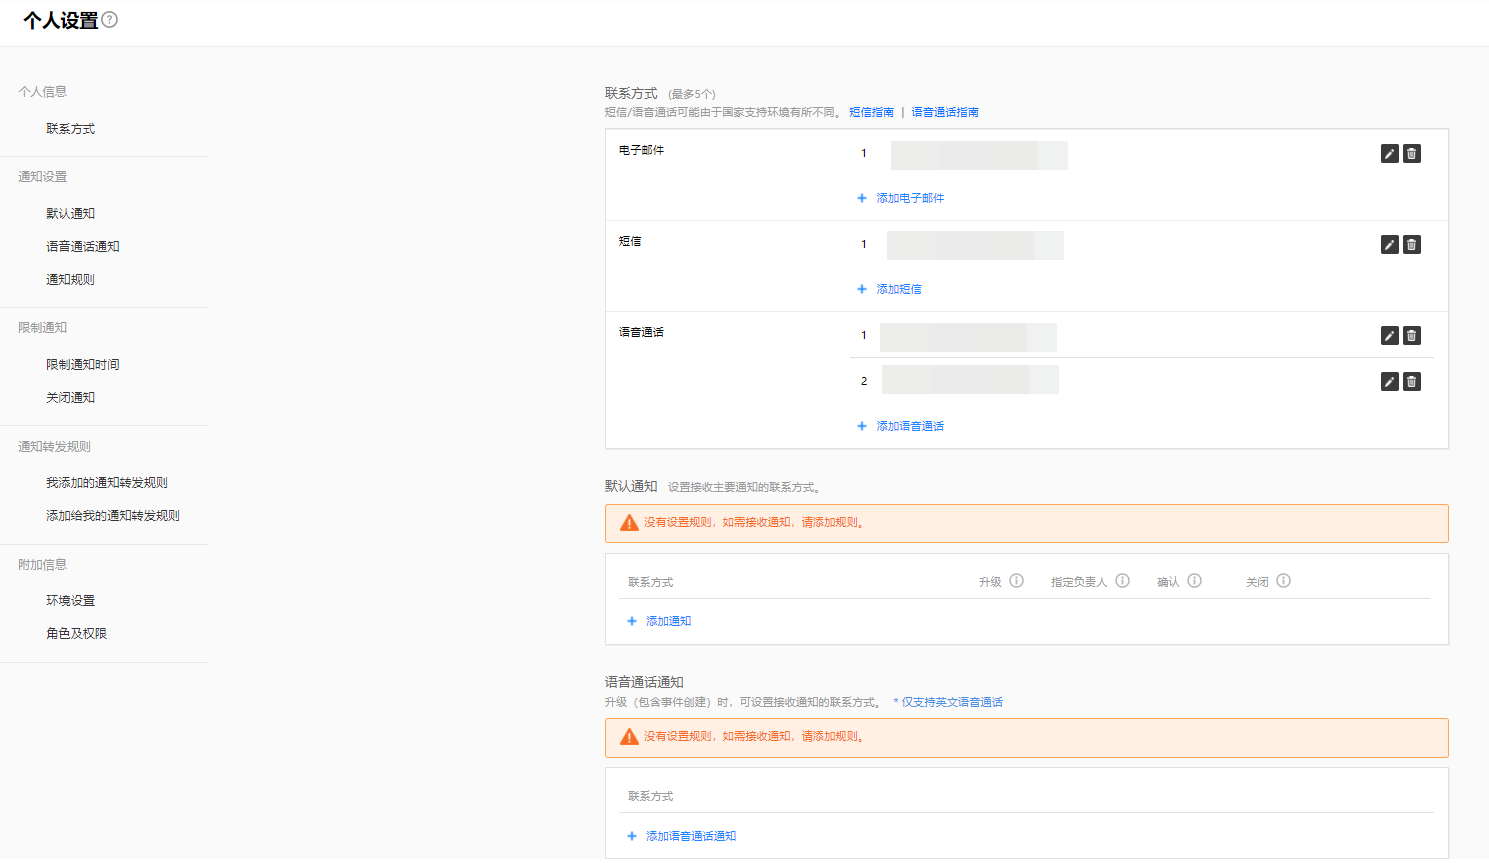
Task: Delete the second voice call contact
Action: tap(1411, 382)
